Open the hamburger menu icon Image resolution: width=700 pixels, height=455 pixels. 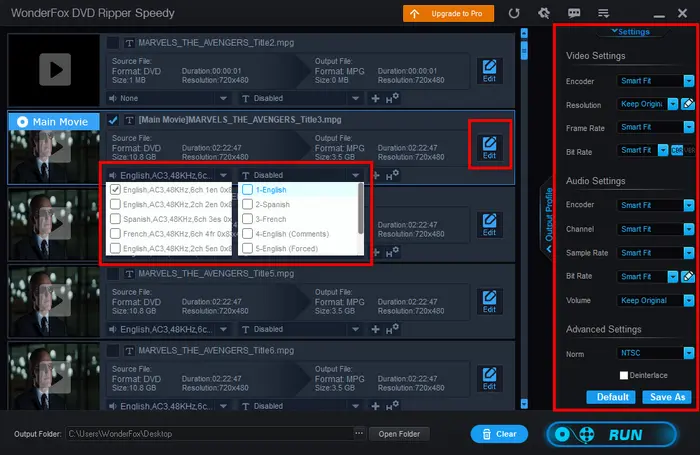tap(604, 13)
